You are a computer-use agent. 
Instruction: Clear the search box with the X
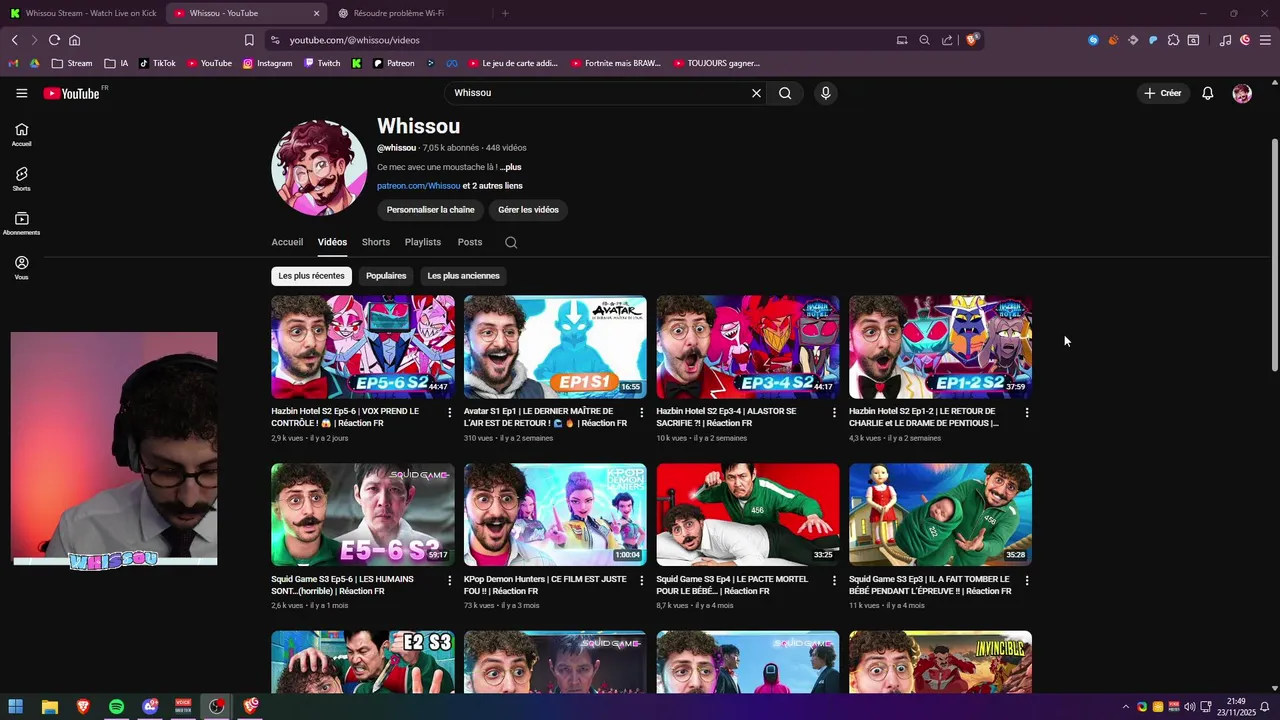point(756,93)
